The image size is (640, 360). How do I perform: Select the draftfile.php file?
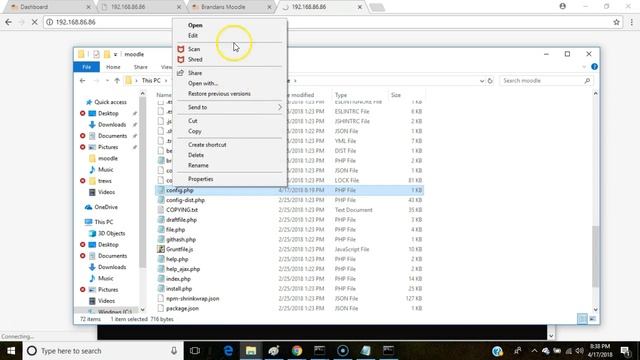click(181, 220)
